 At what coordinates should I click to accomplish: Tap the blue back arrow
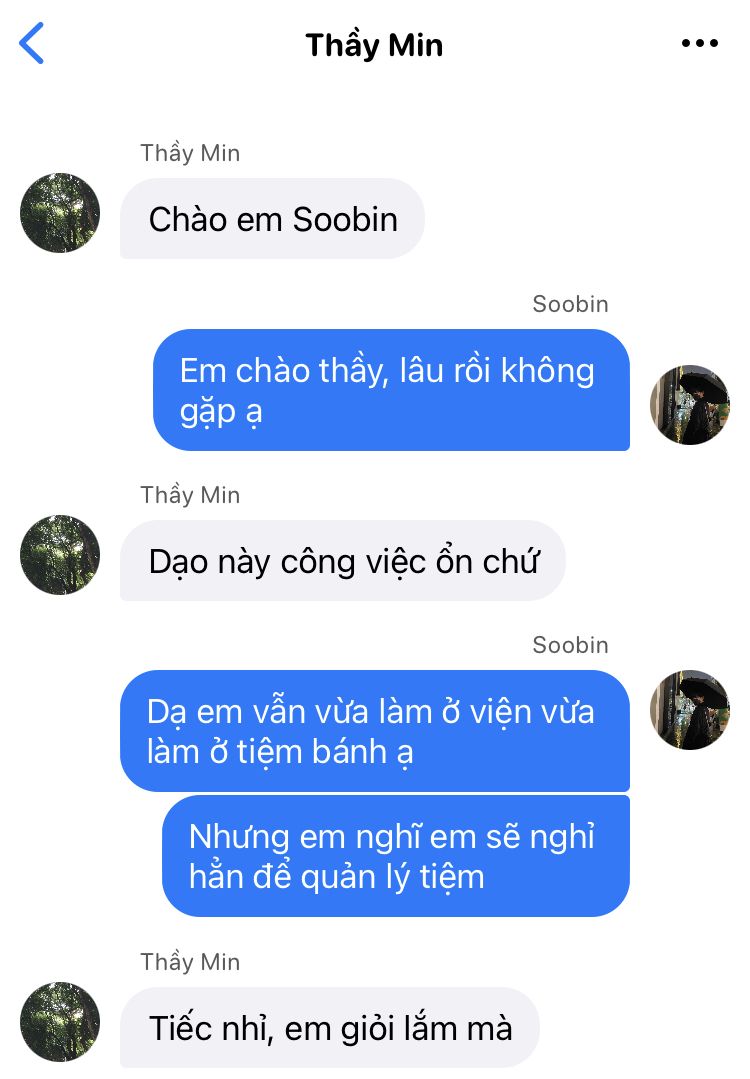tap(32, 43)
